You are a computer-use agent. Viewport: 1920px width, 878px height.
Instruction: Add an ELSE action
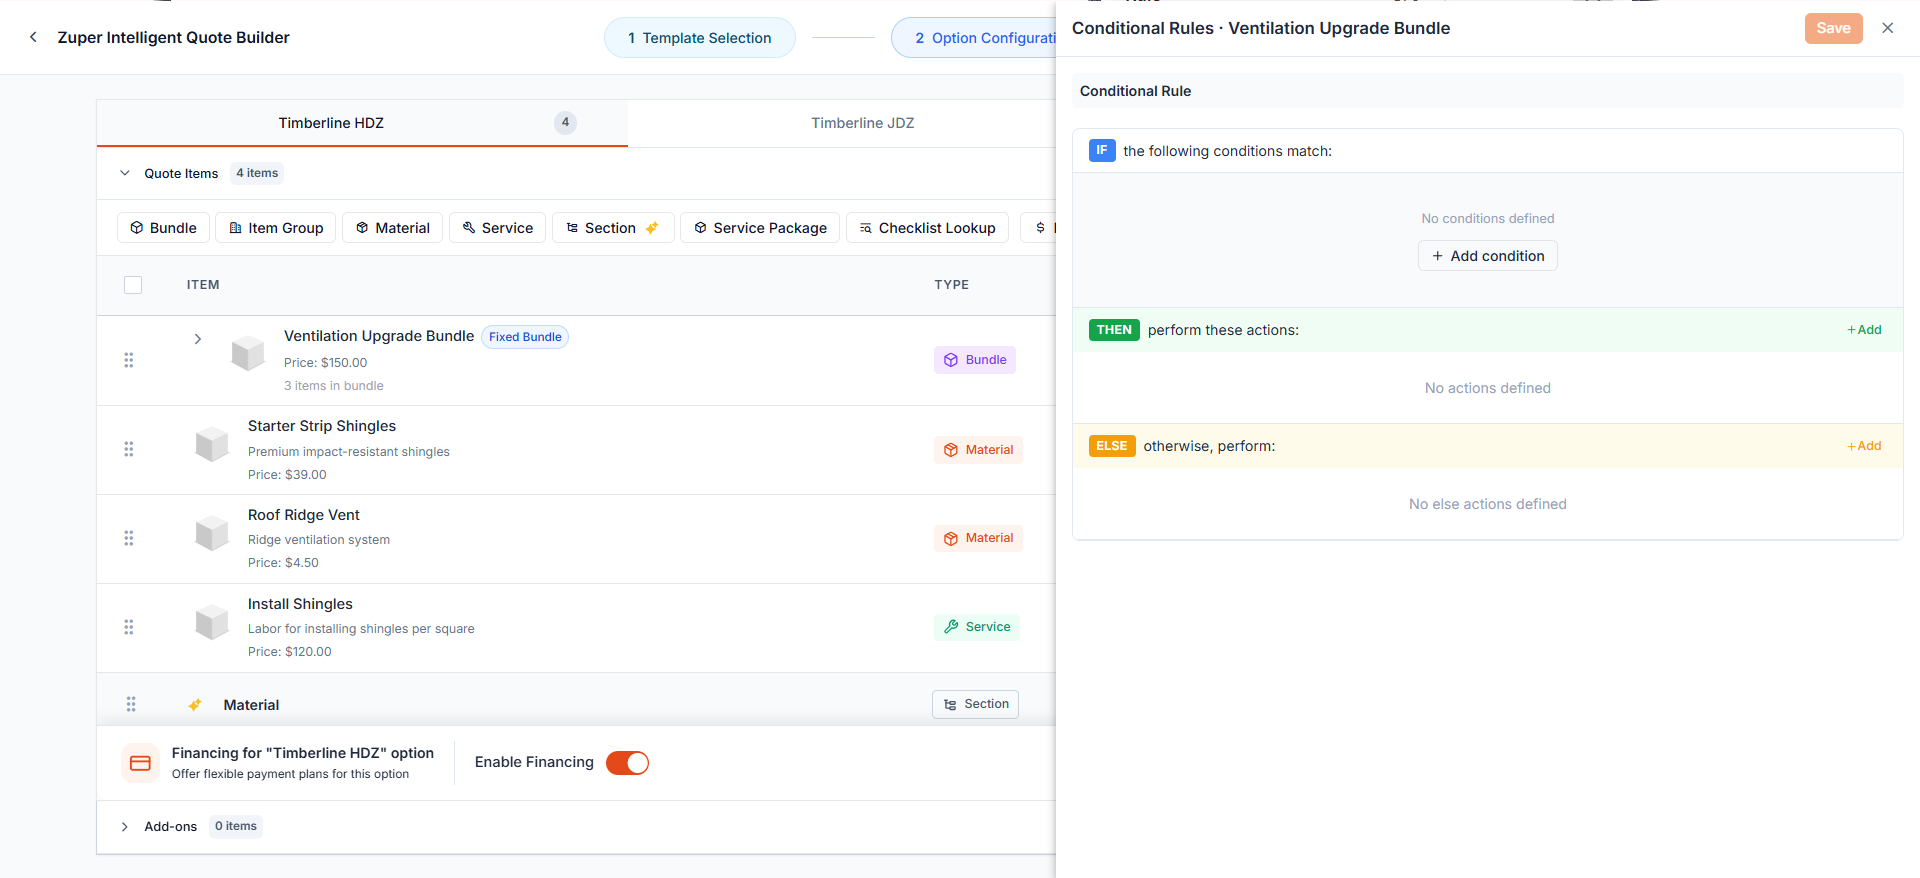point(1864,446)
